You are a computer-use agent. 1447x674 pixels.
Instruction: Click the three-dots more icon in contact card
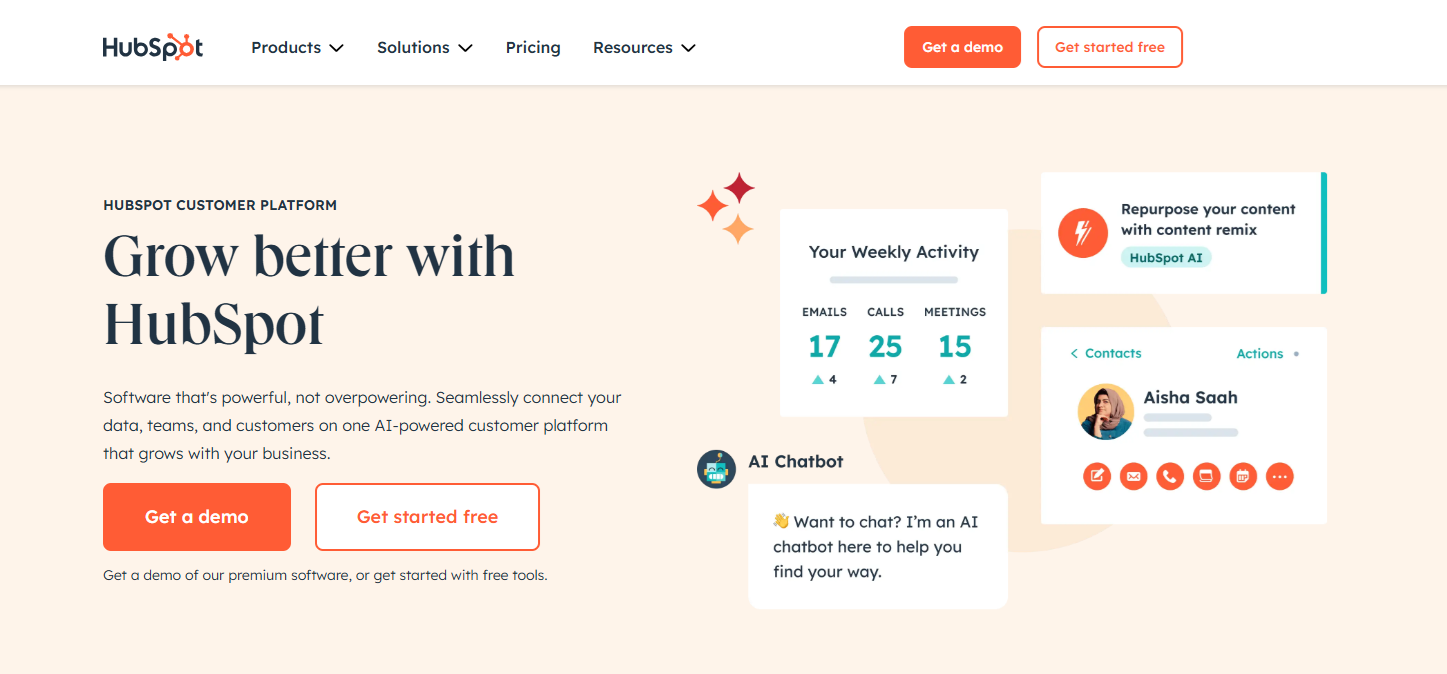[1279, 476]
